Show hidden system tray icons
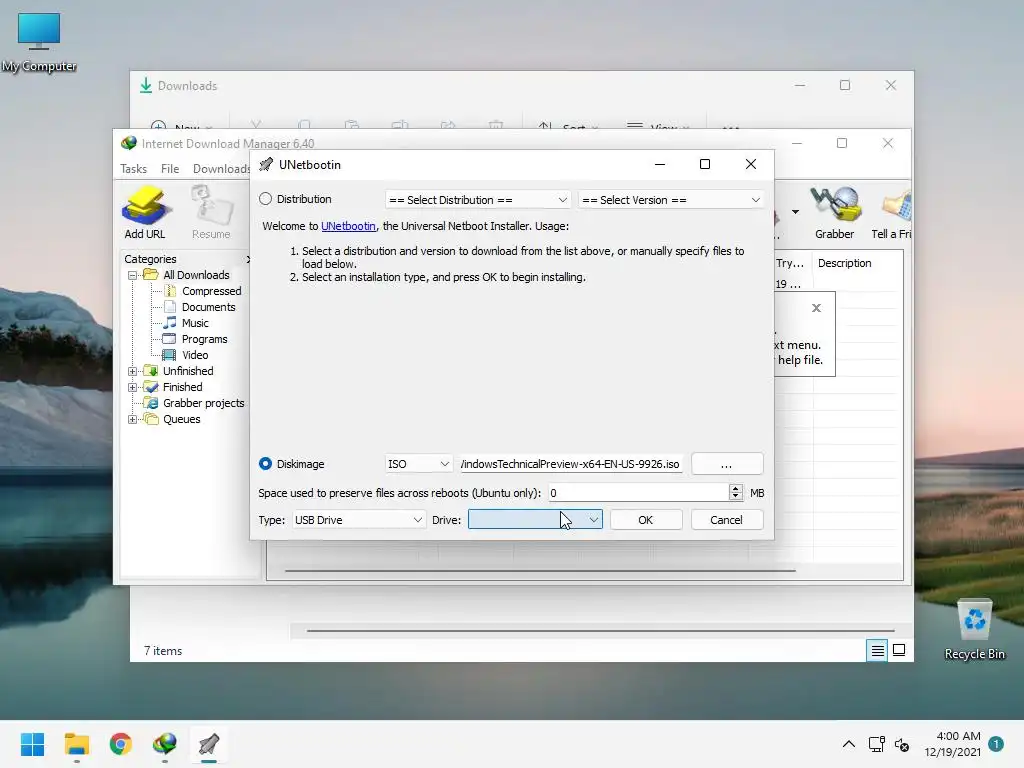 coord(848,744)
